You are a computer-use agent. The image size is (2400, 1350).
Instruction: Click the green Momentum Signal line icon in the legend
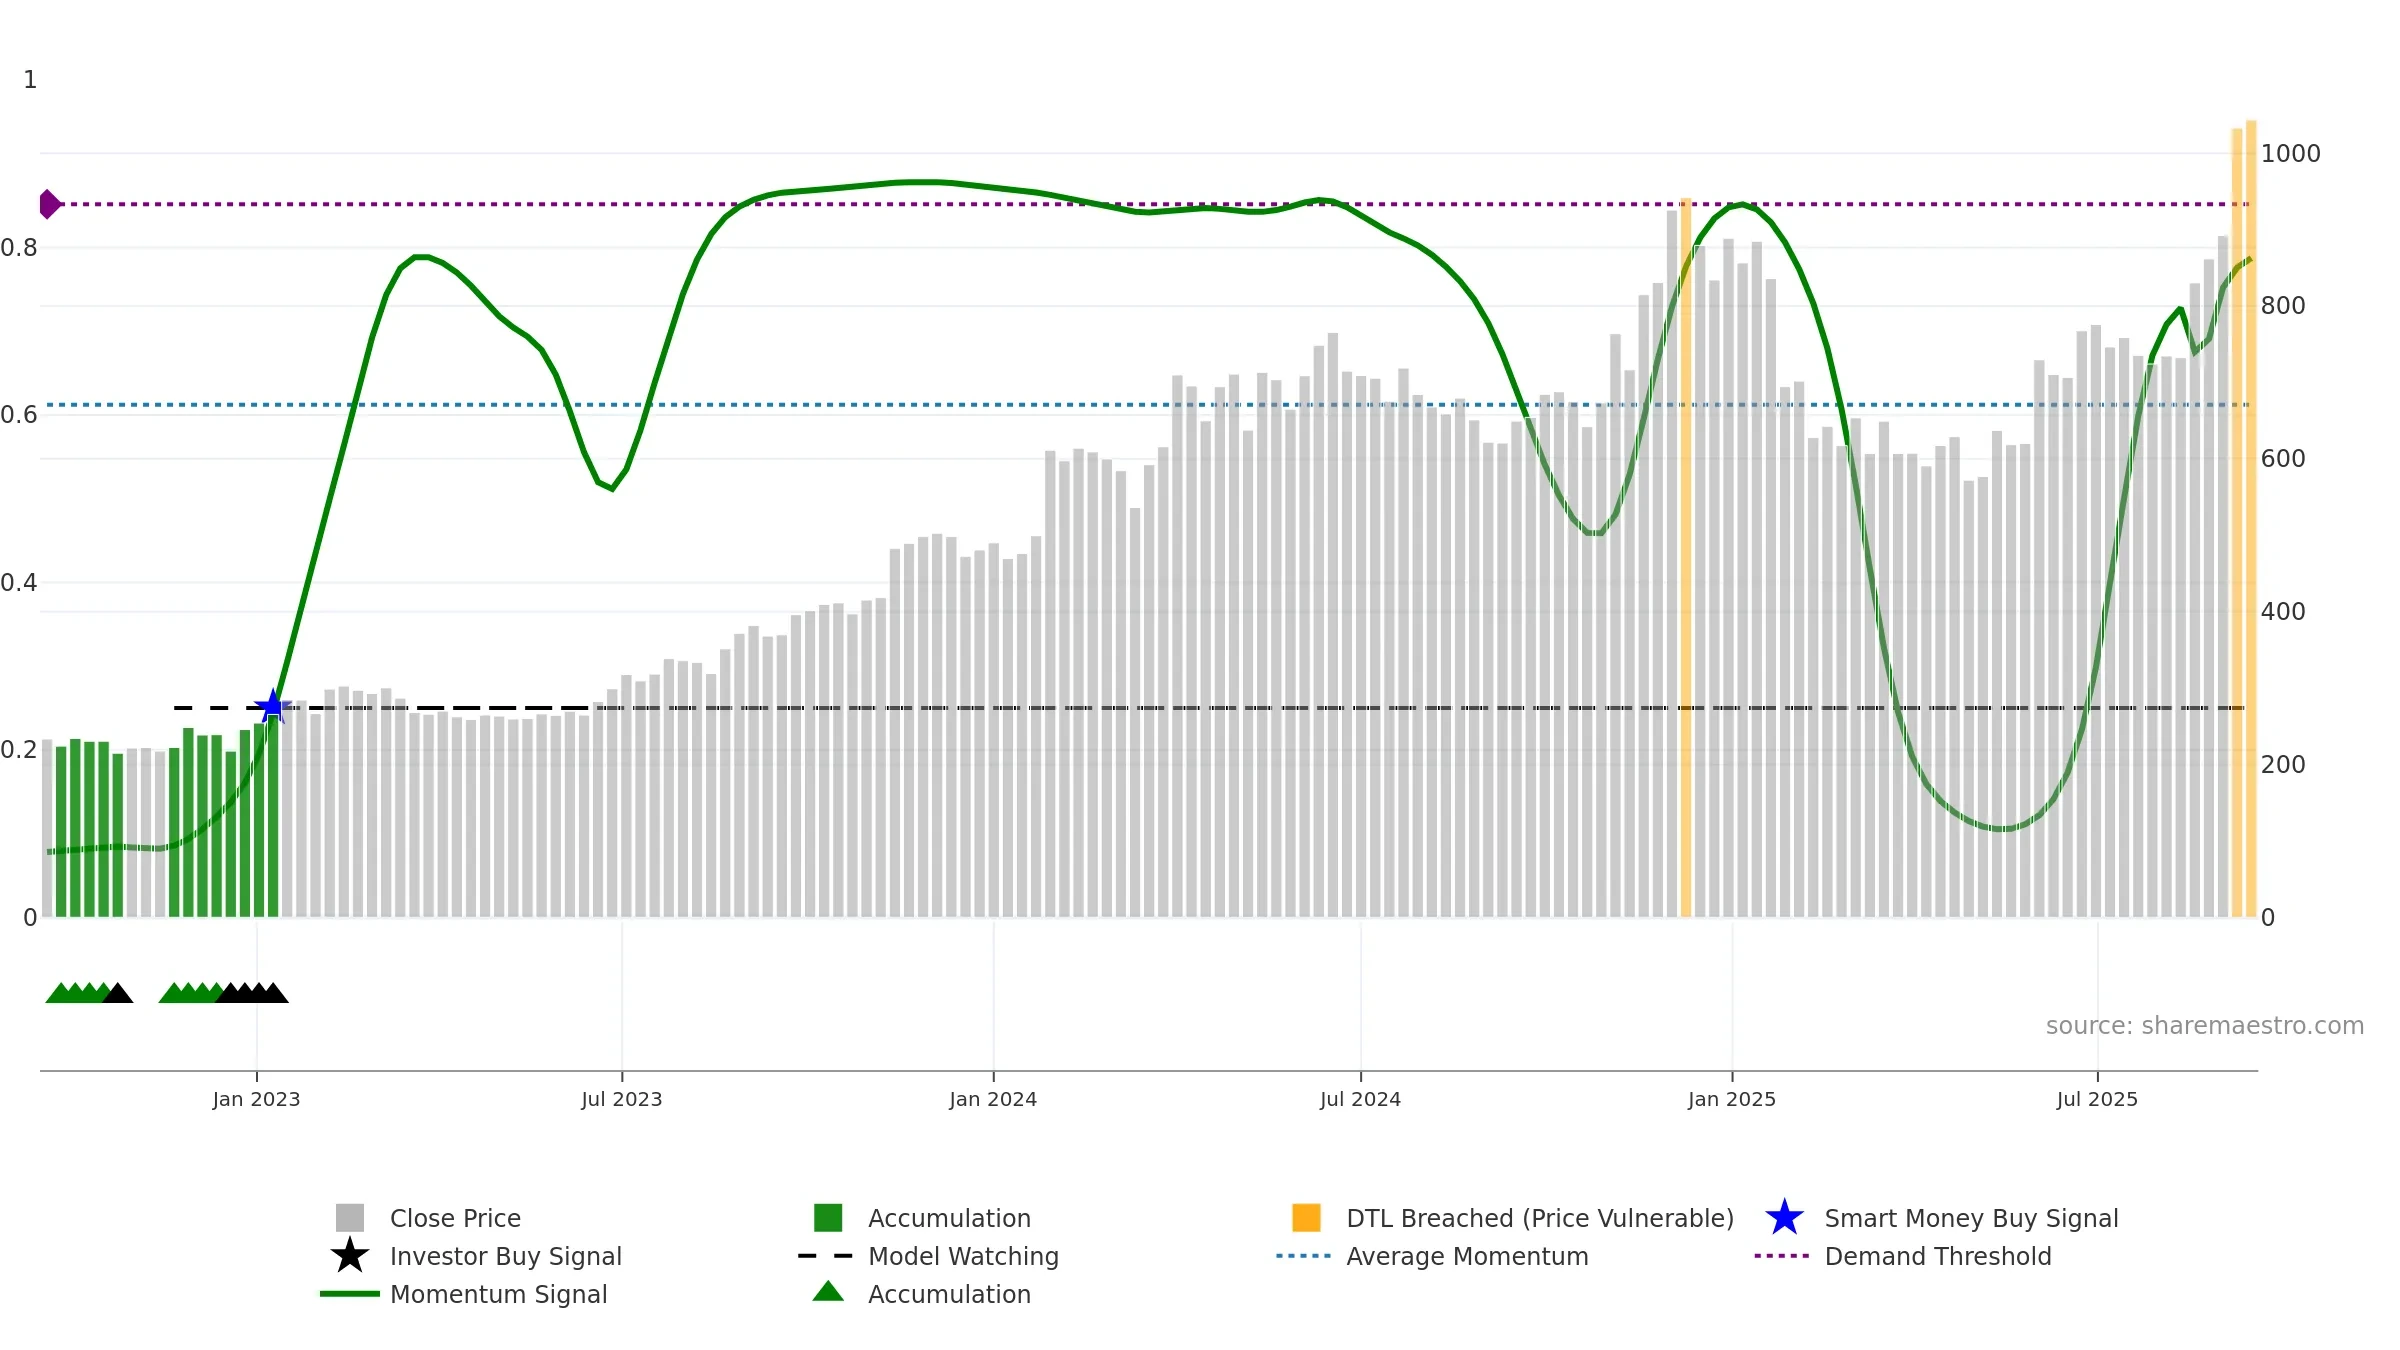350,1294
